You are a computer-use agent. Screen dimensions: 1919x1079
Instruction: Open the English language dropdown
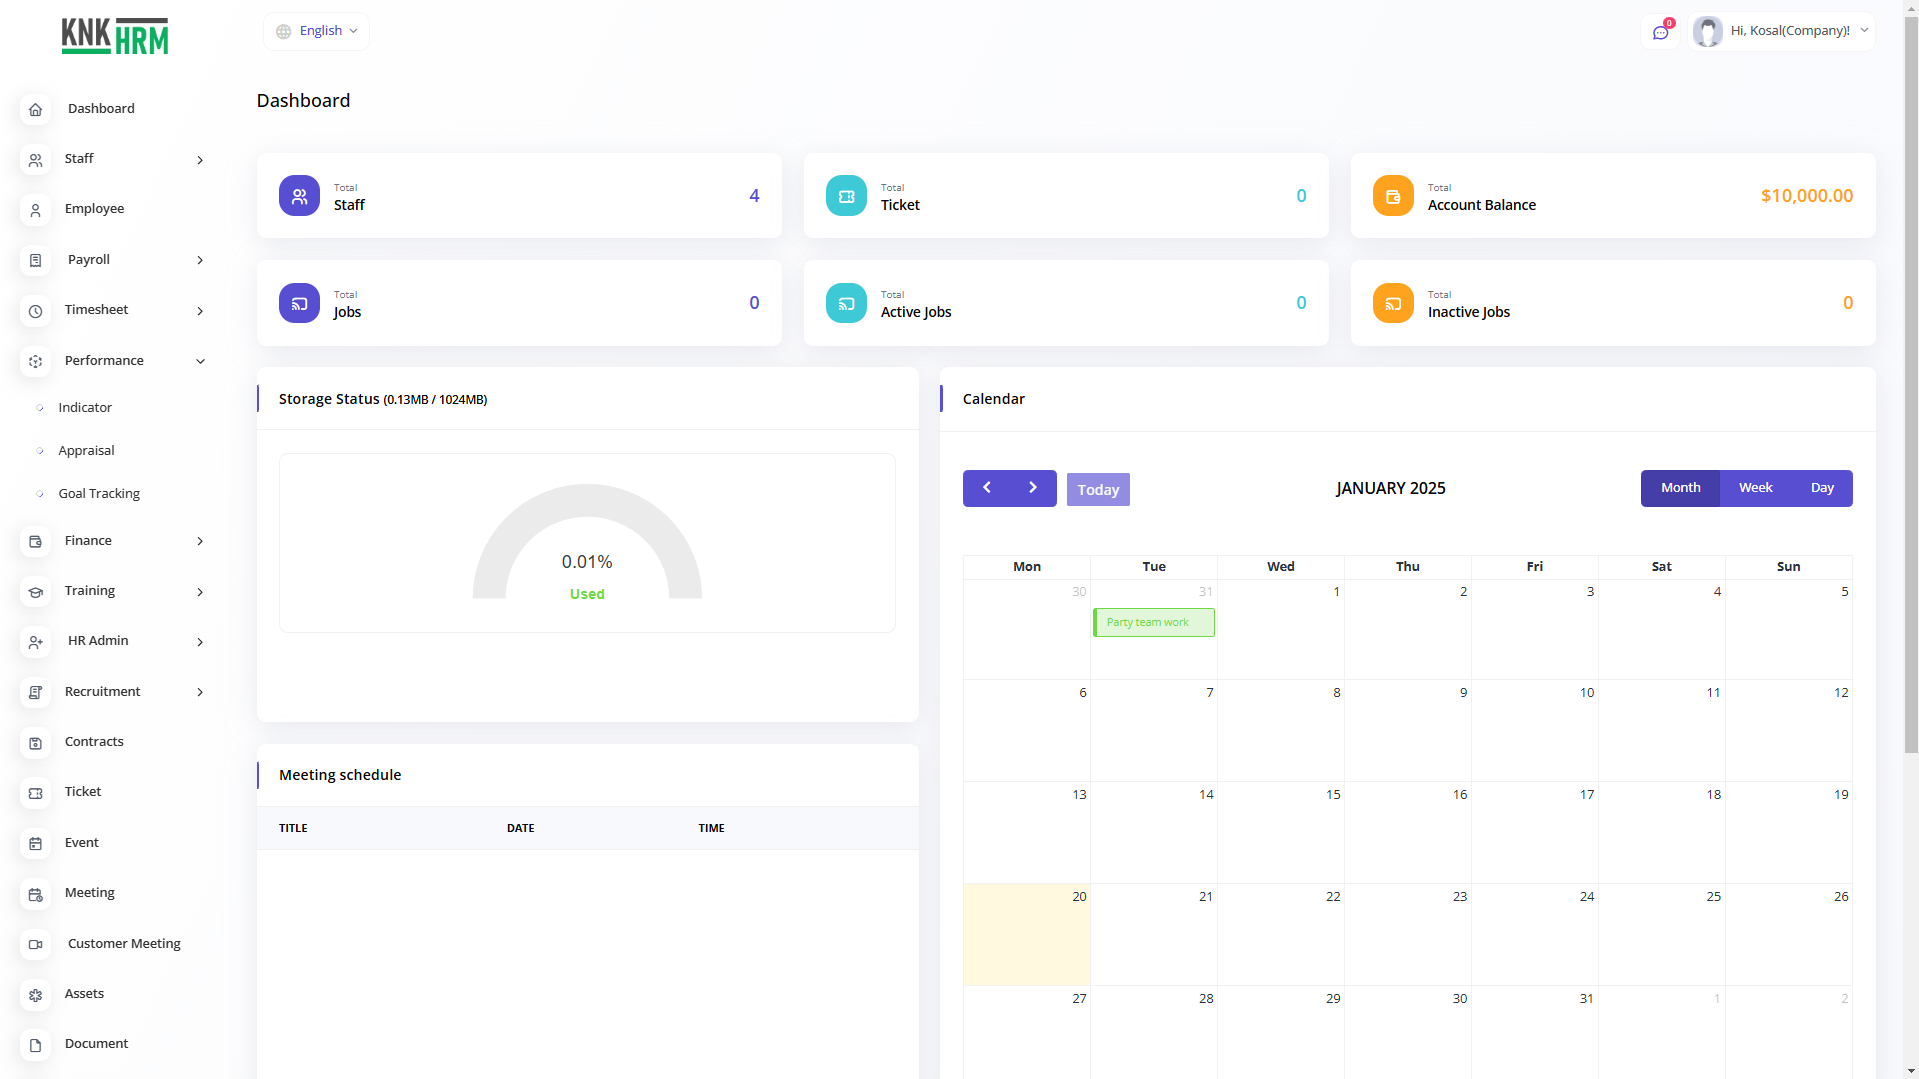317,31
